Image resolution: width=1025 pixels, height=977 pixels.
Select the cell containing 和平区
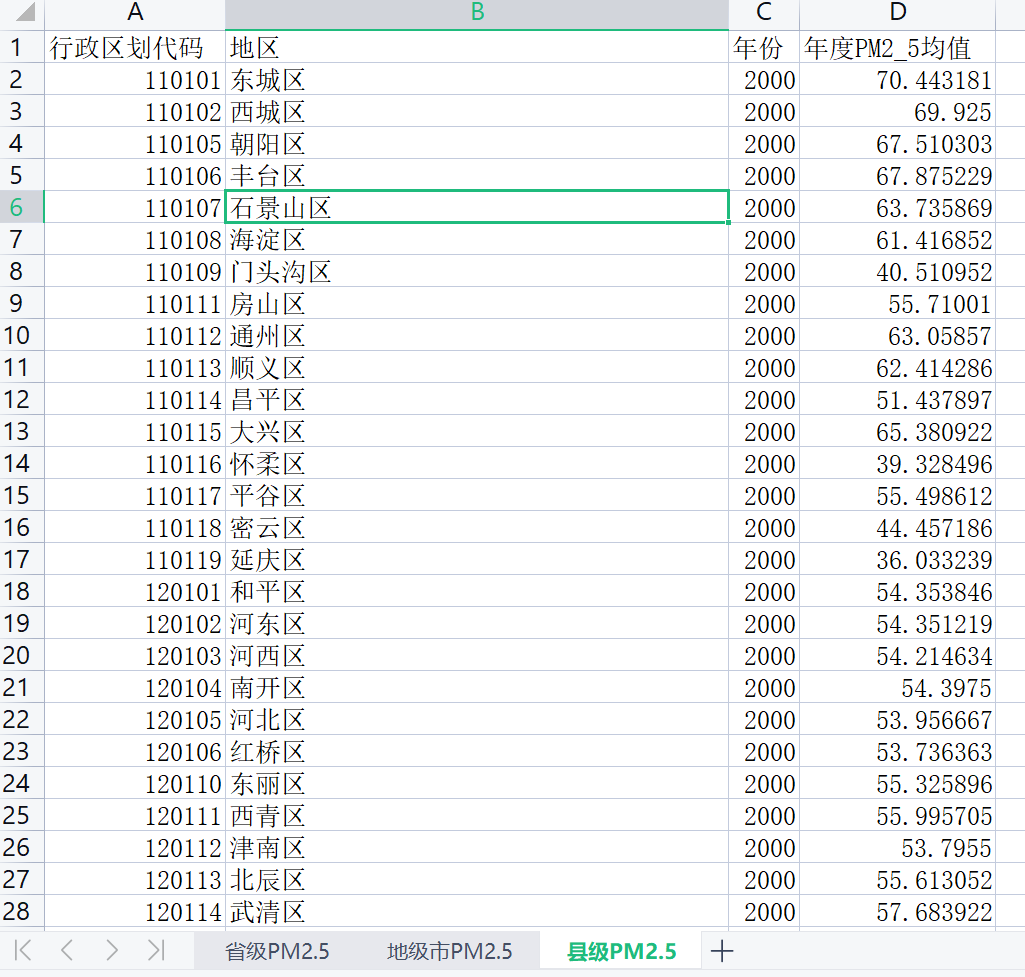[477, 591]
